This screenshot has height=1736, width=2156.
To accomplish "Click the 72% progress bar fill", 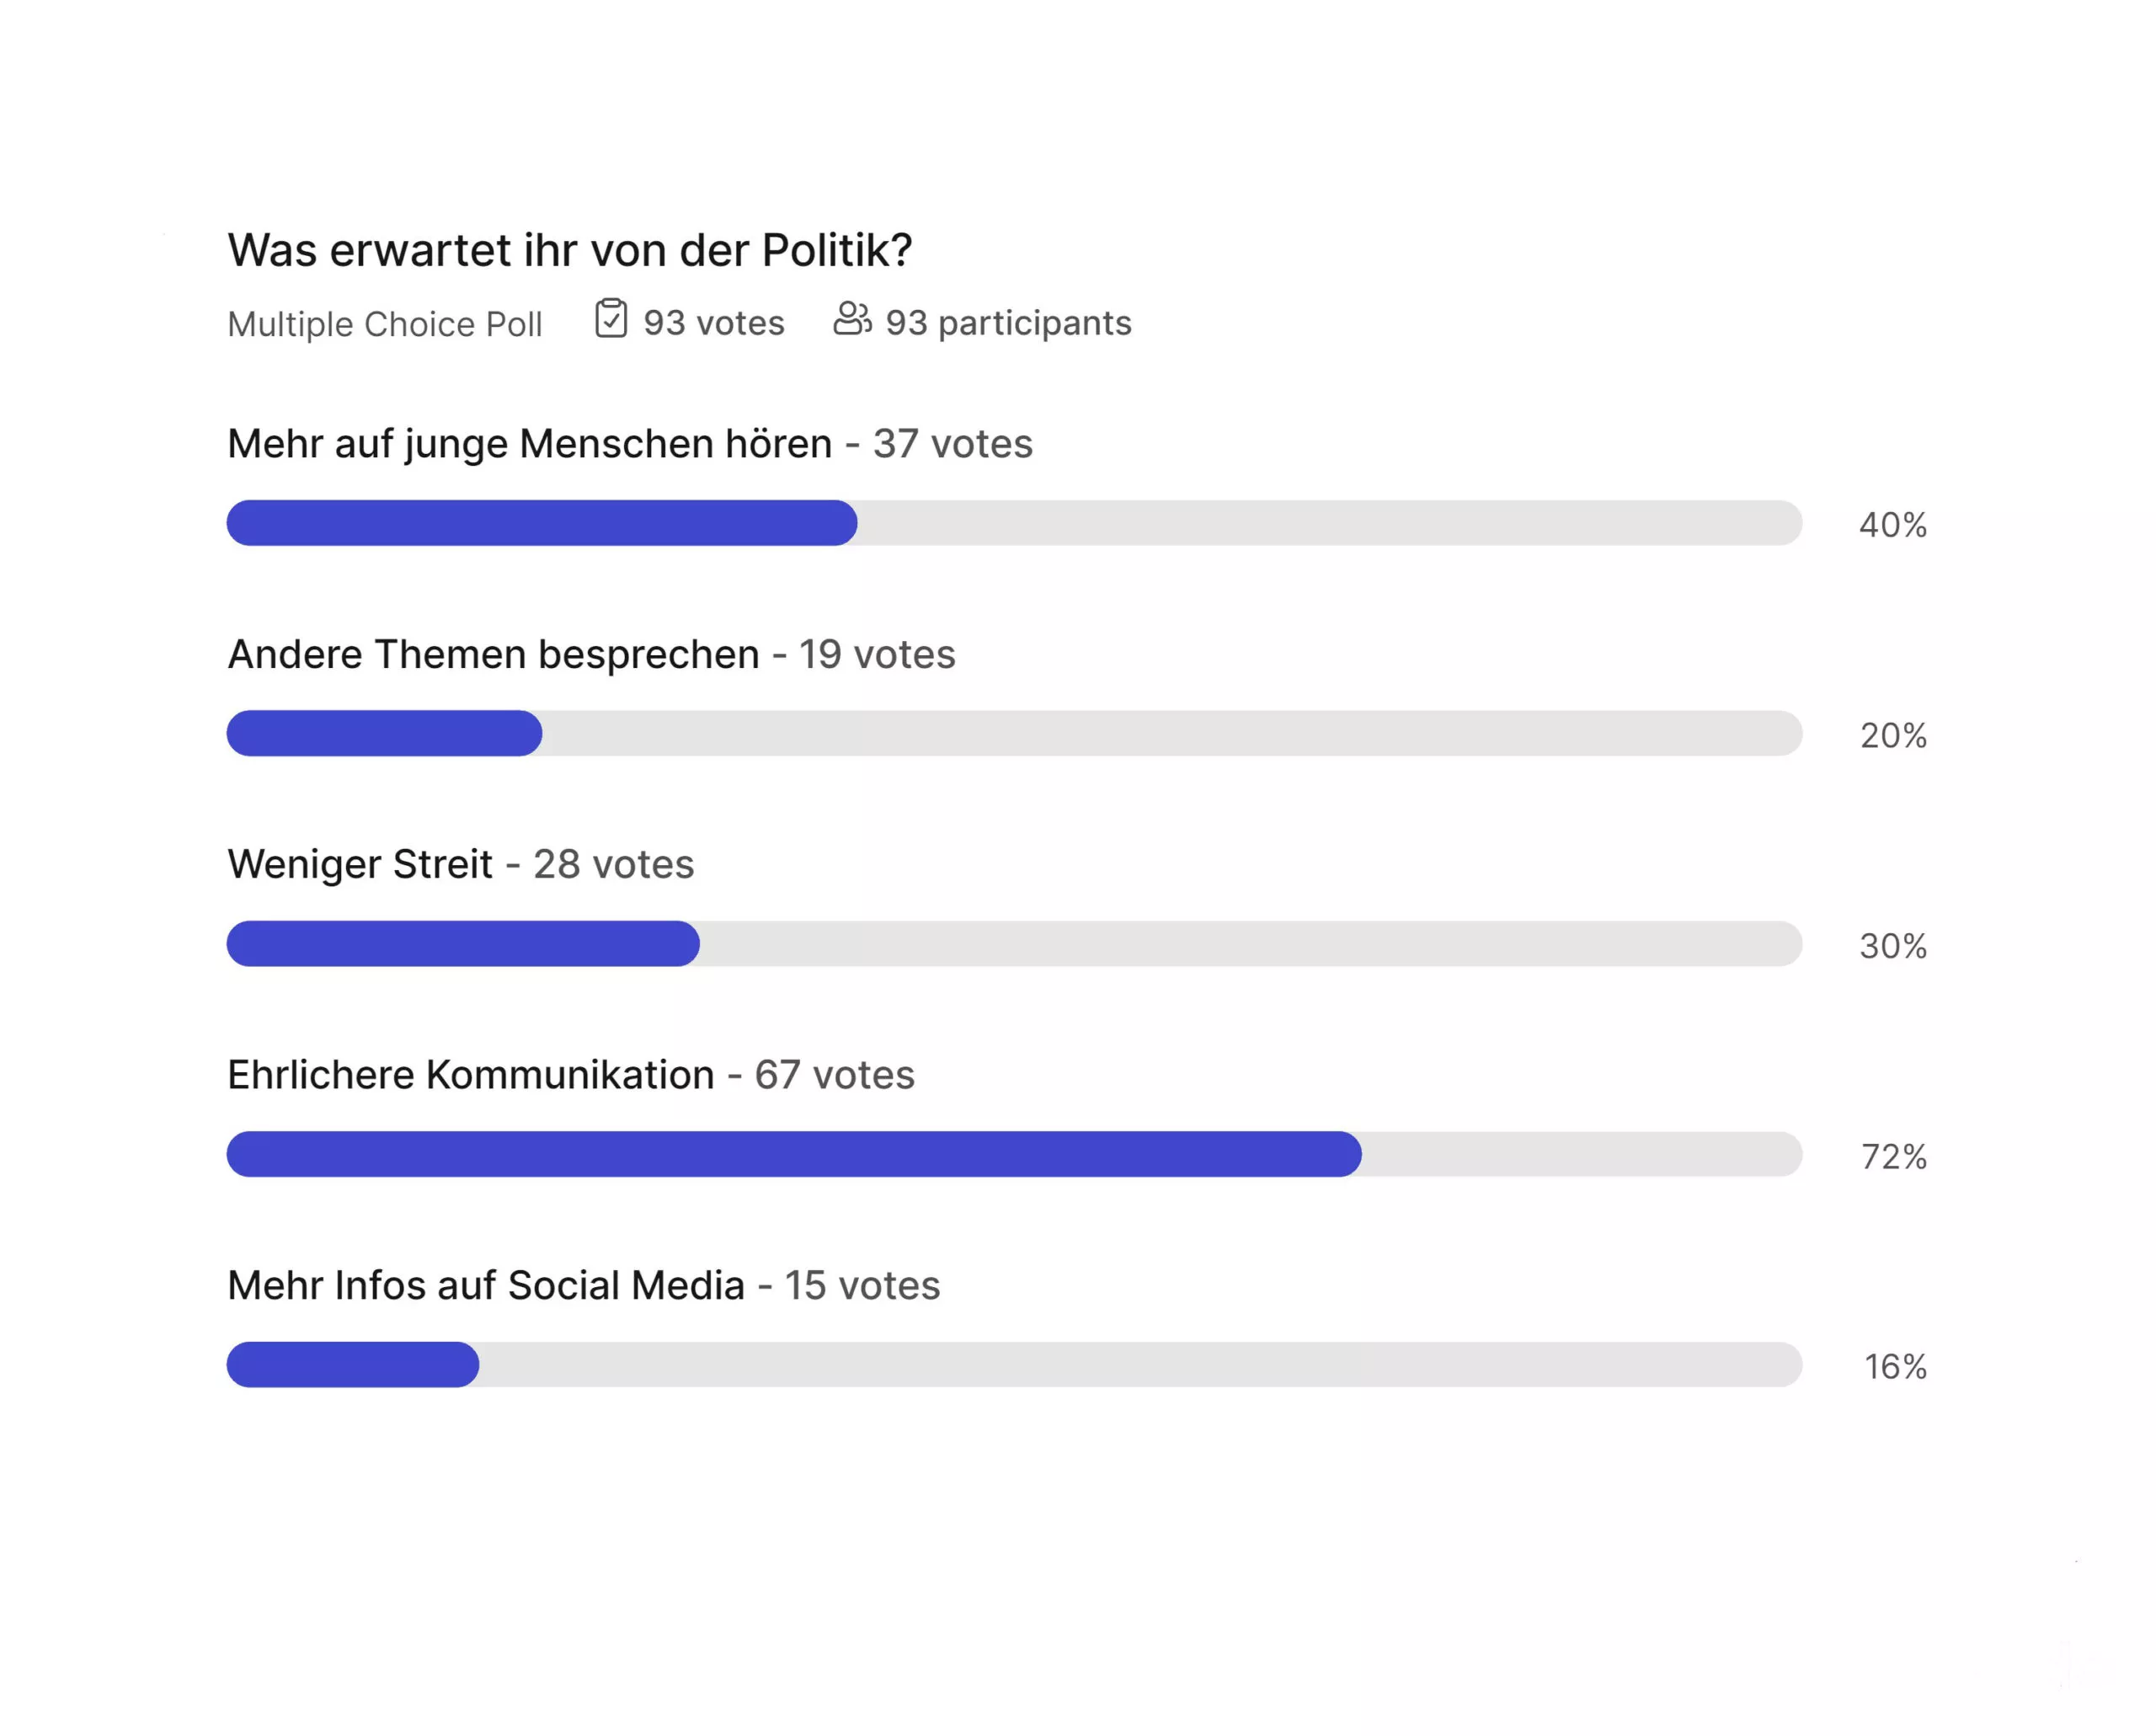I will 794,1154.
